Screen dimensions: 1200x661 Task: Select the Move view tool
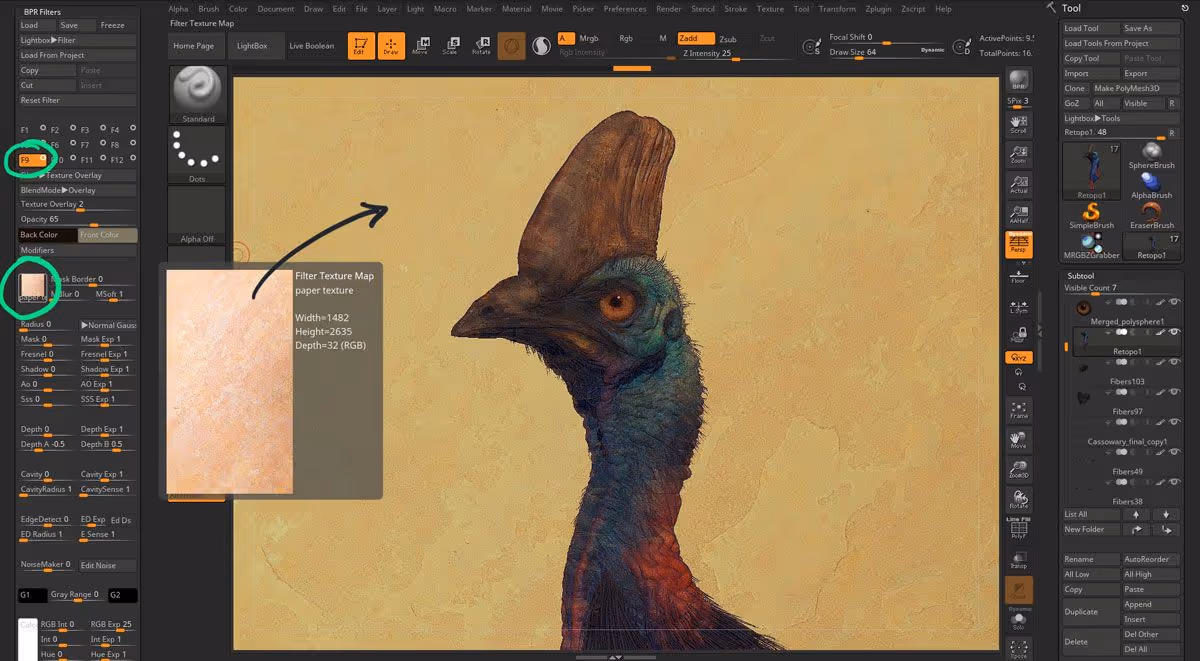point(1018,439)
